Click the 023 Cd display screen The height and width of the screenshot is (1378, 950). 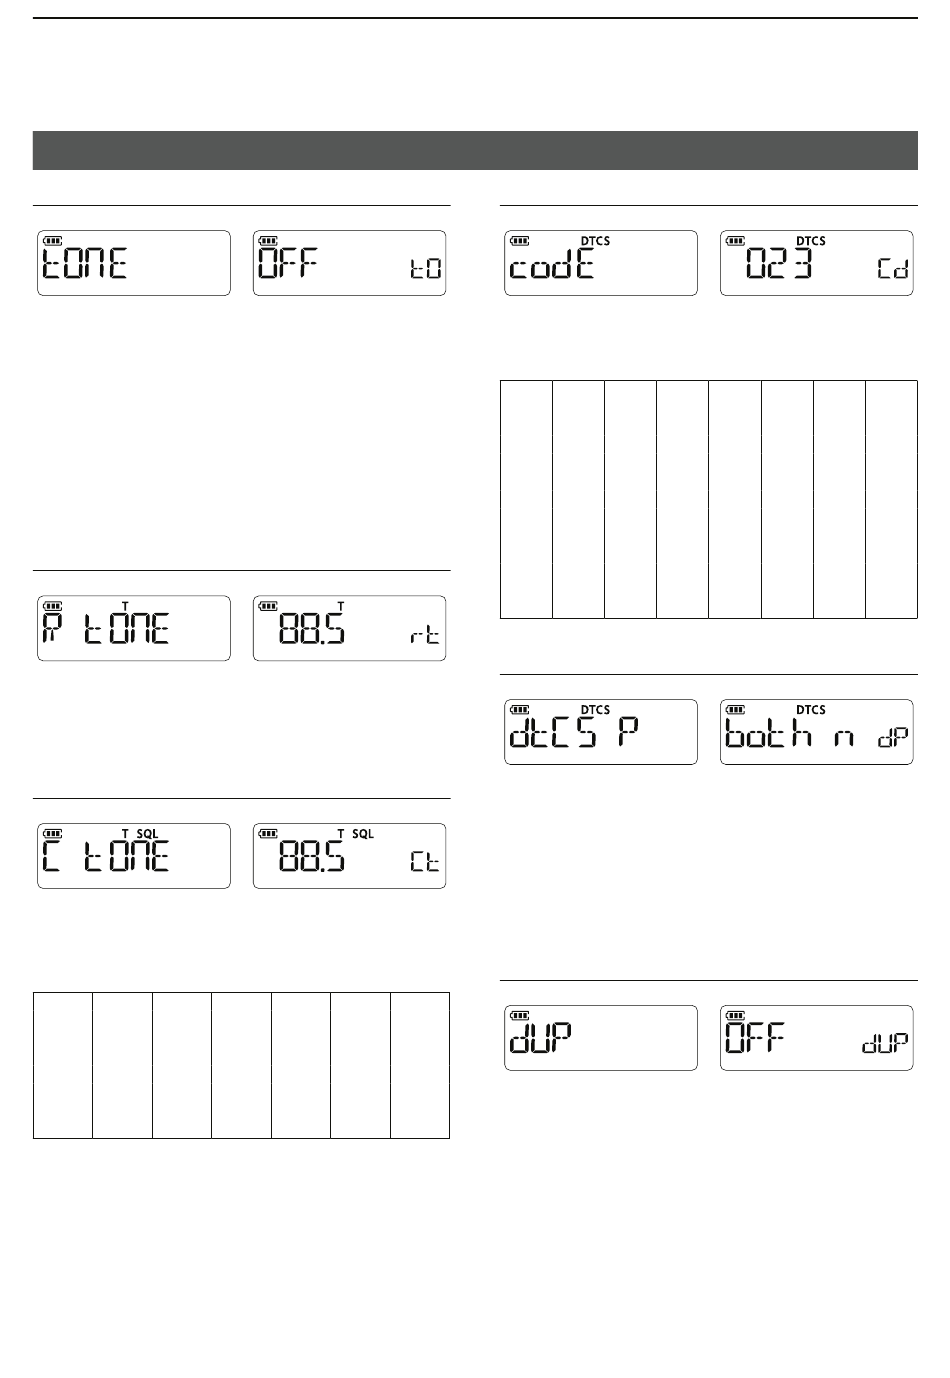[817, 263]
